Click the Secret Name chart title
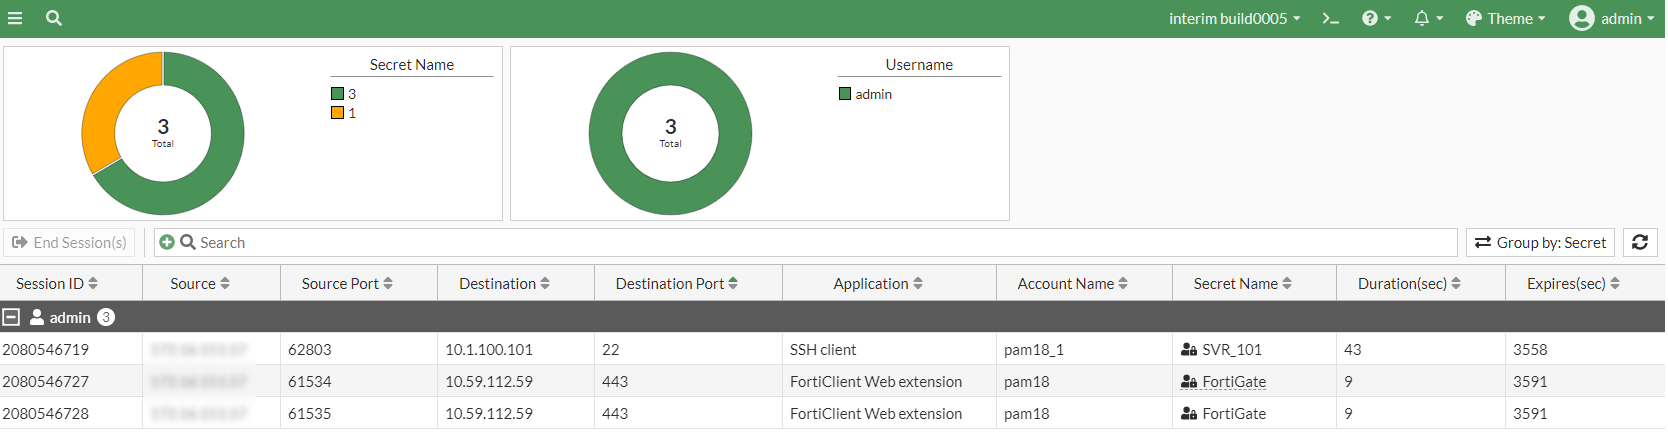The width and height of the screenshot is (1668, 443). pos(412,64)
